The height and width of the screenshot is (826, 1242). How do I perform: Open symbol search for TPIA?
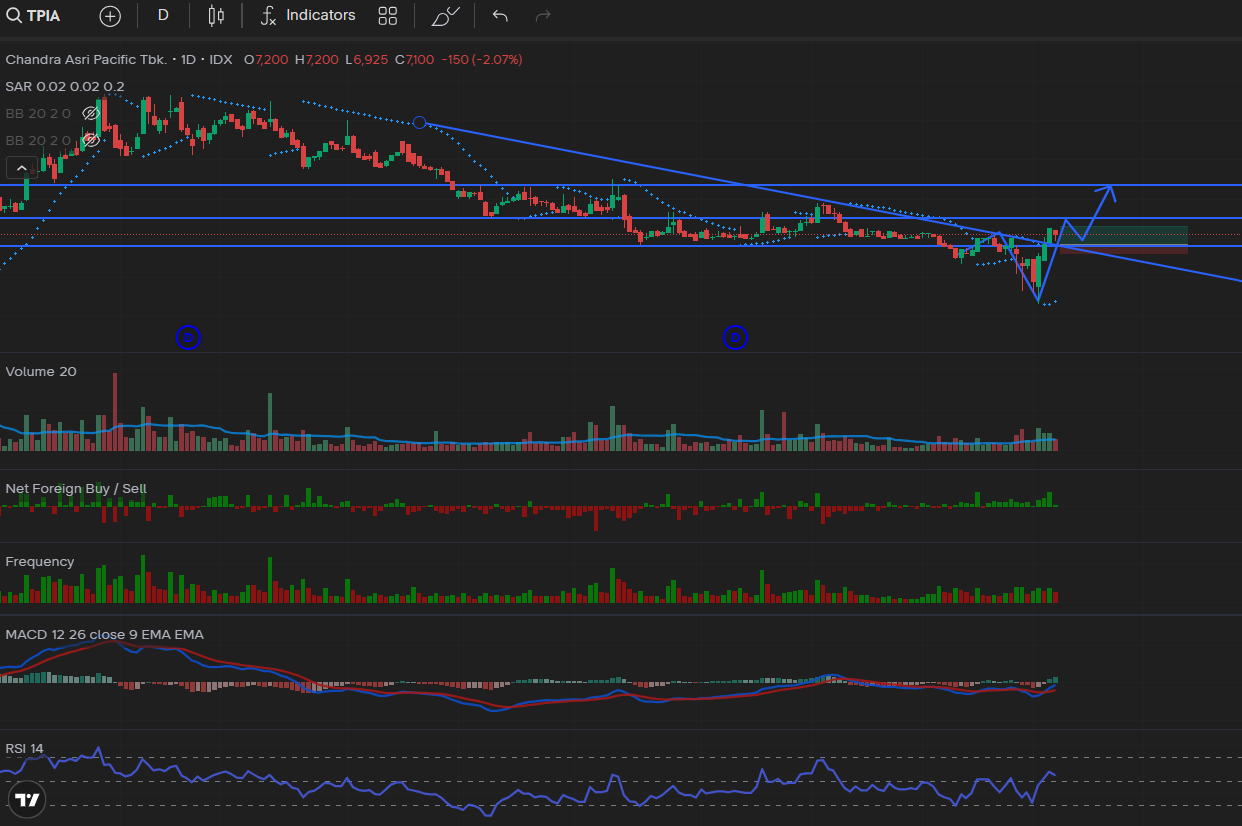coord(34,16)
